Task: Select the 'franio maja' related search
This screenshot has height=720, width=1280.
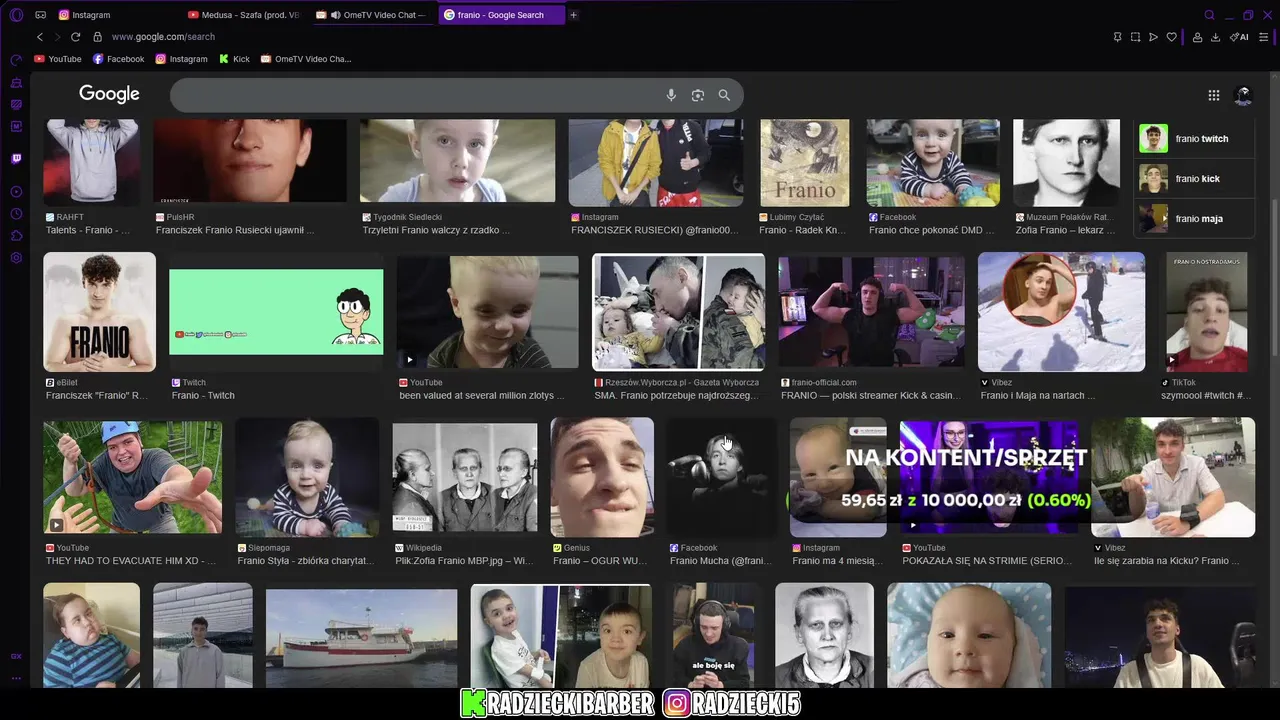Action: [1194, 219]
